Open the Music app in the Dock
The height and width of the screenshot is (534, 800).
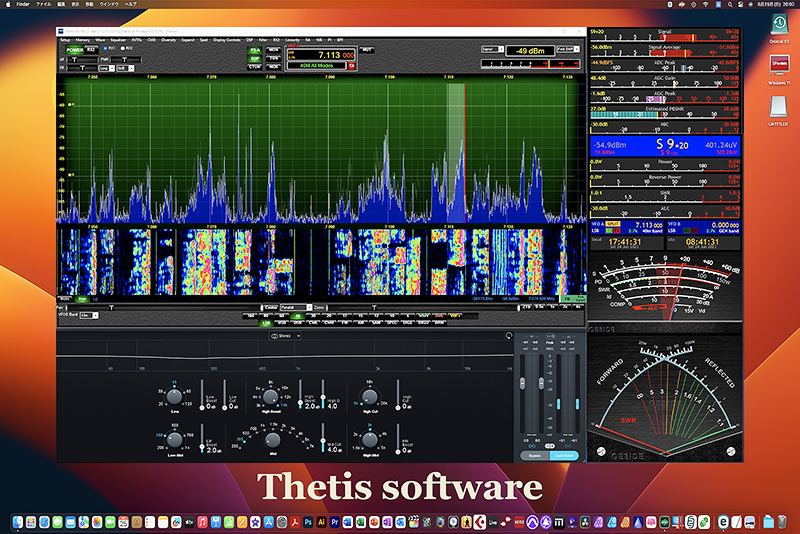click(202, 522)
